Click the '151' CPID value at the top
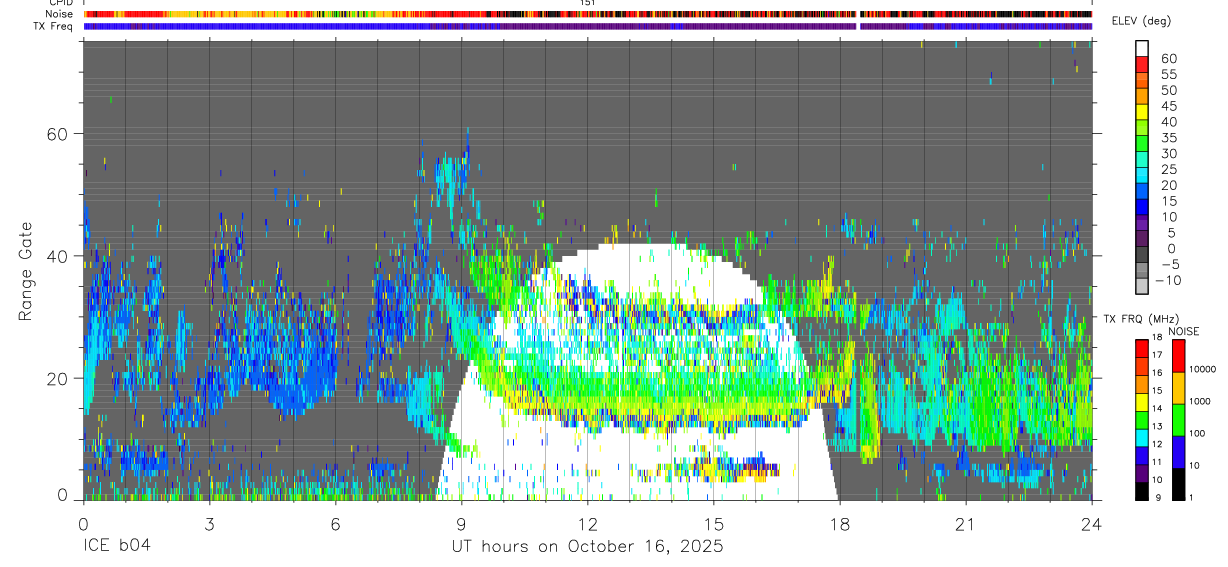Viewport: 1228px width, 567px height. (587, 3)
